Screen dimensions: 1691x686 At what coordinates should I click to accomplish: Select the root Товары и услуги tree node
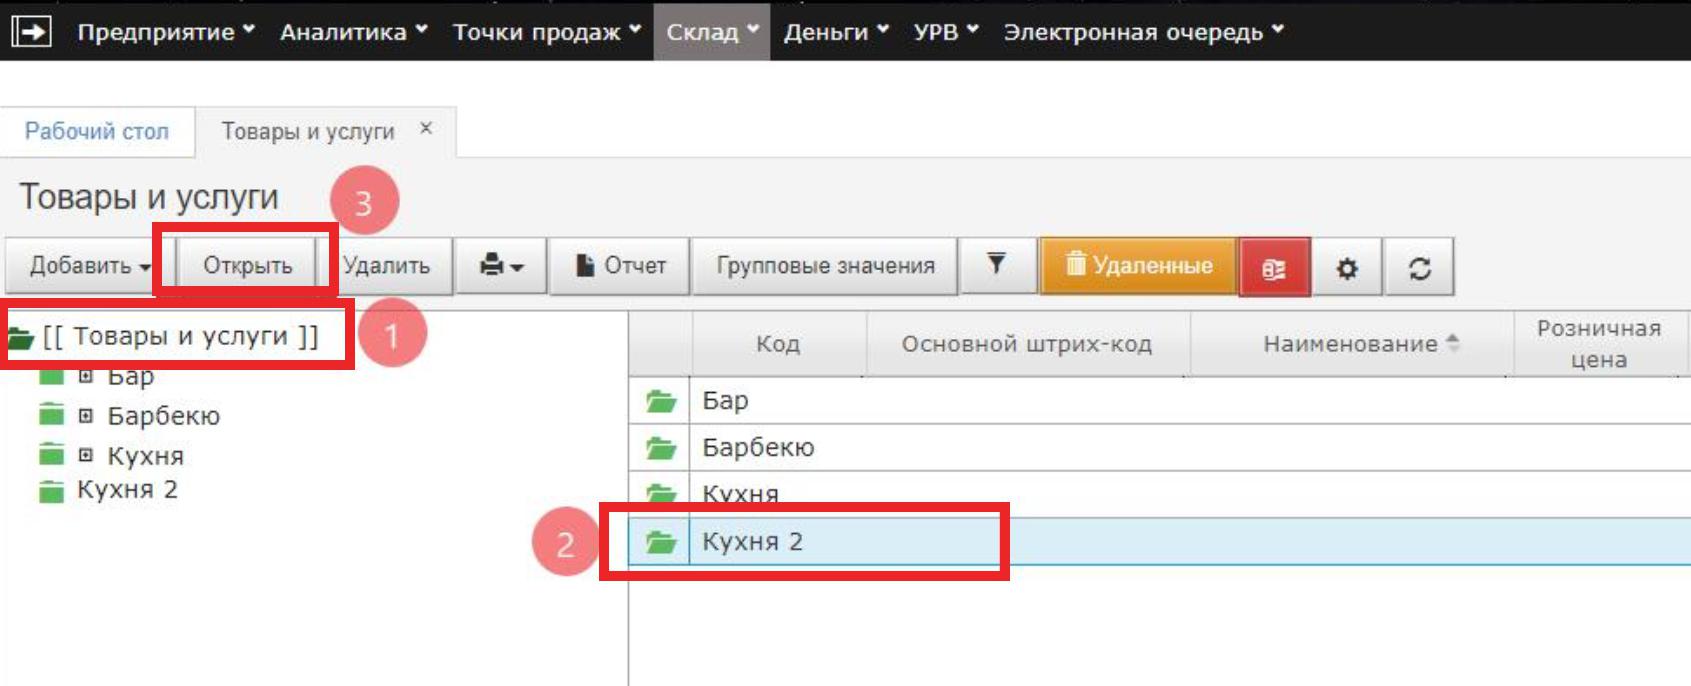point(180,337)
